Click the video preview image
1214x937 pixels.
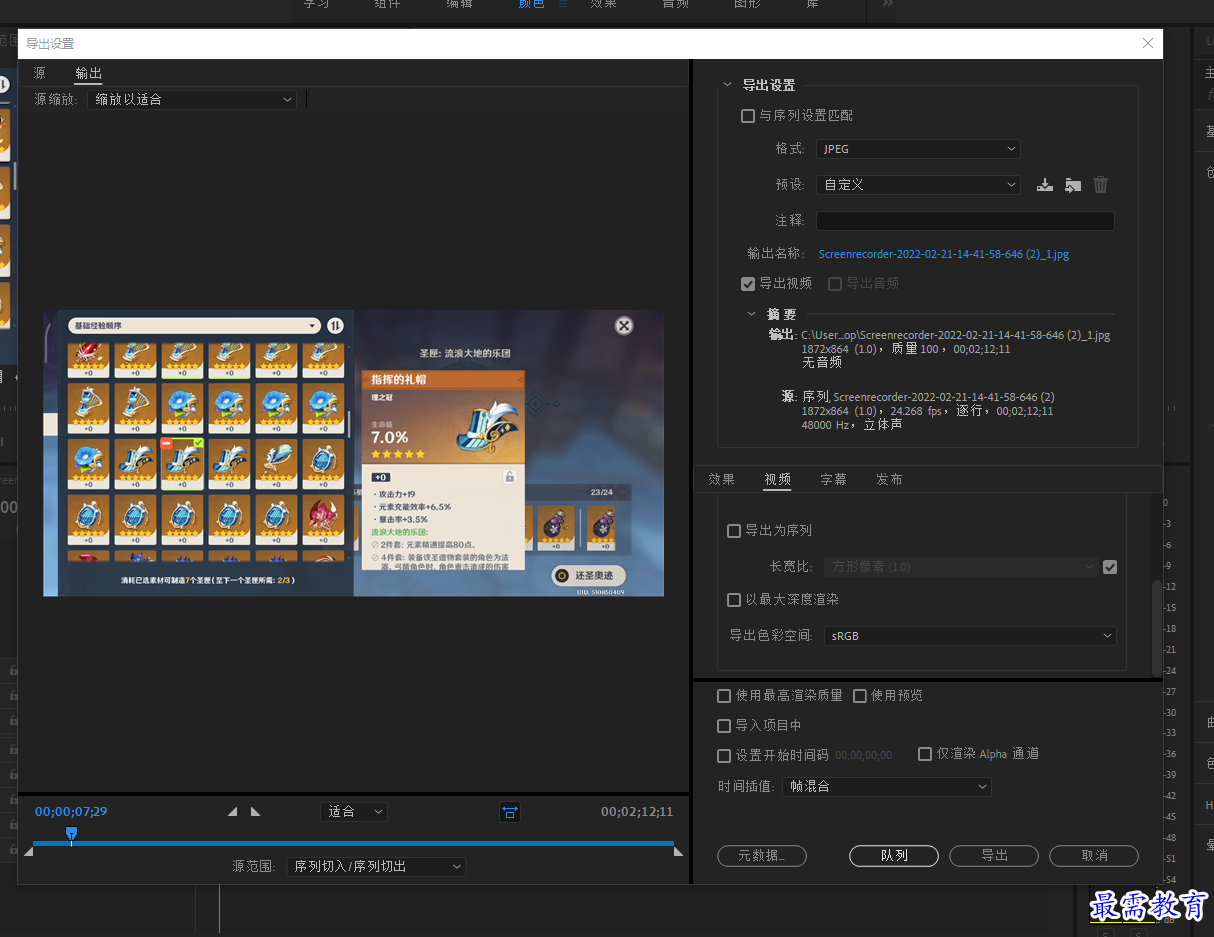[x=353, y=453]
